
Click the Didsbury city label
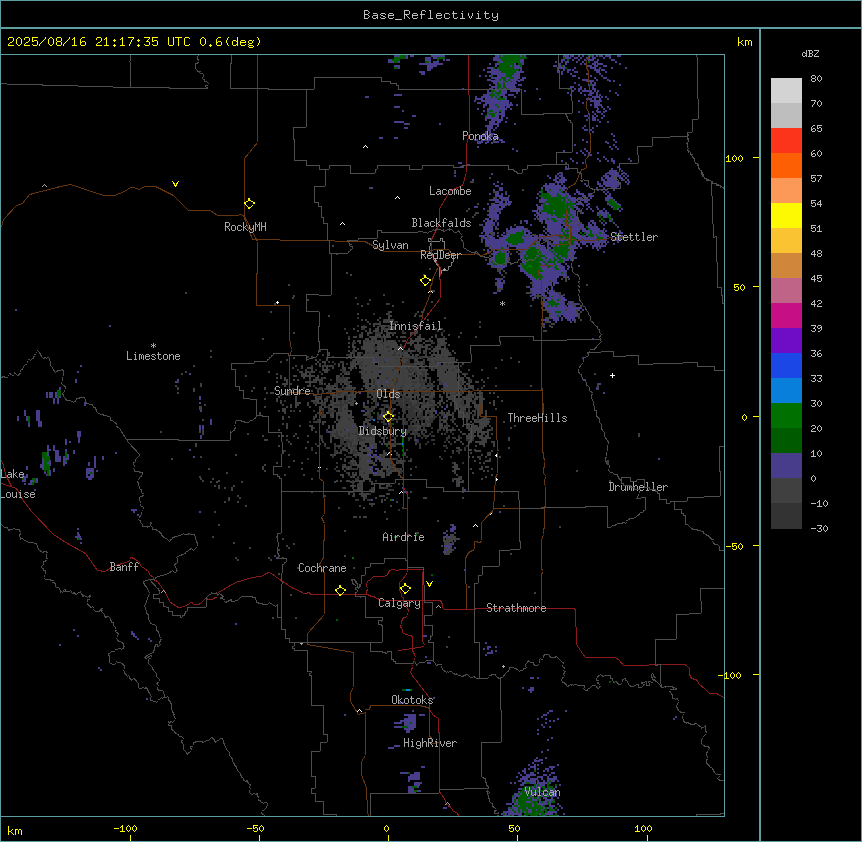[383, 431]
